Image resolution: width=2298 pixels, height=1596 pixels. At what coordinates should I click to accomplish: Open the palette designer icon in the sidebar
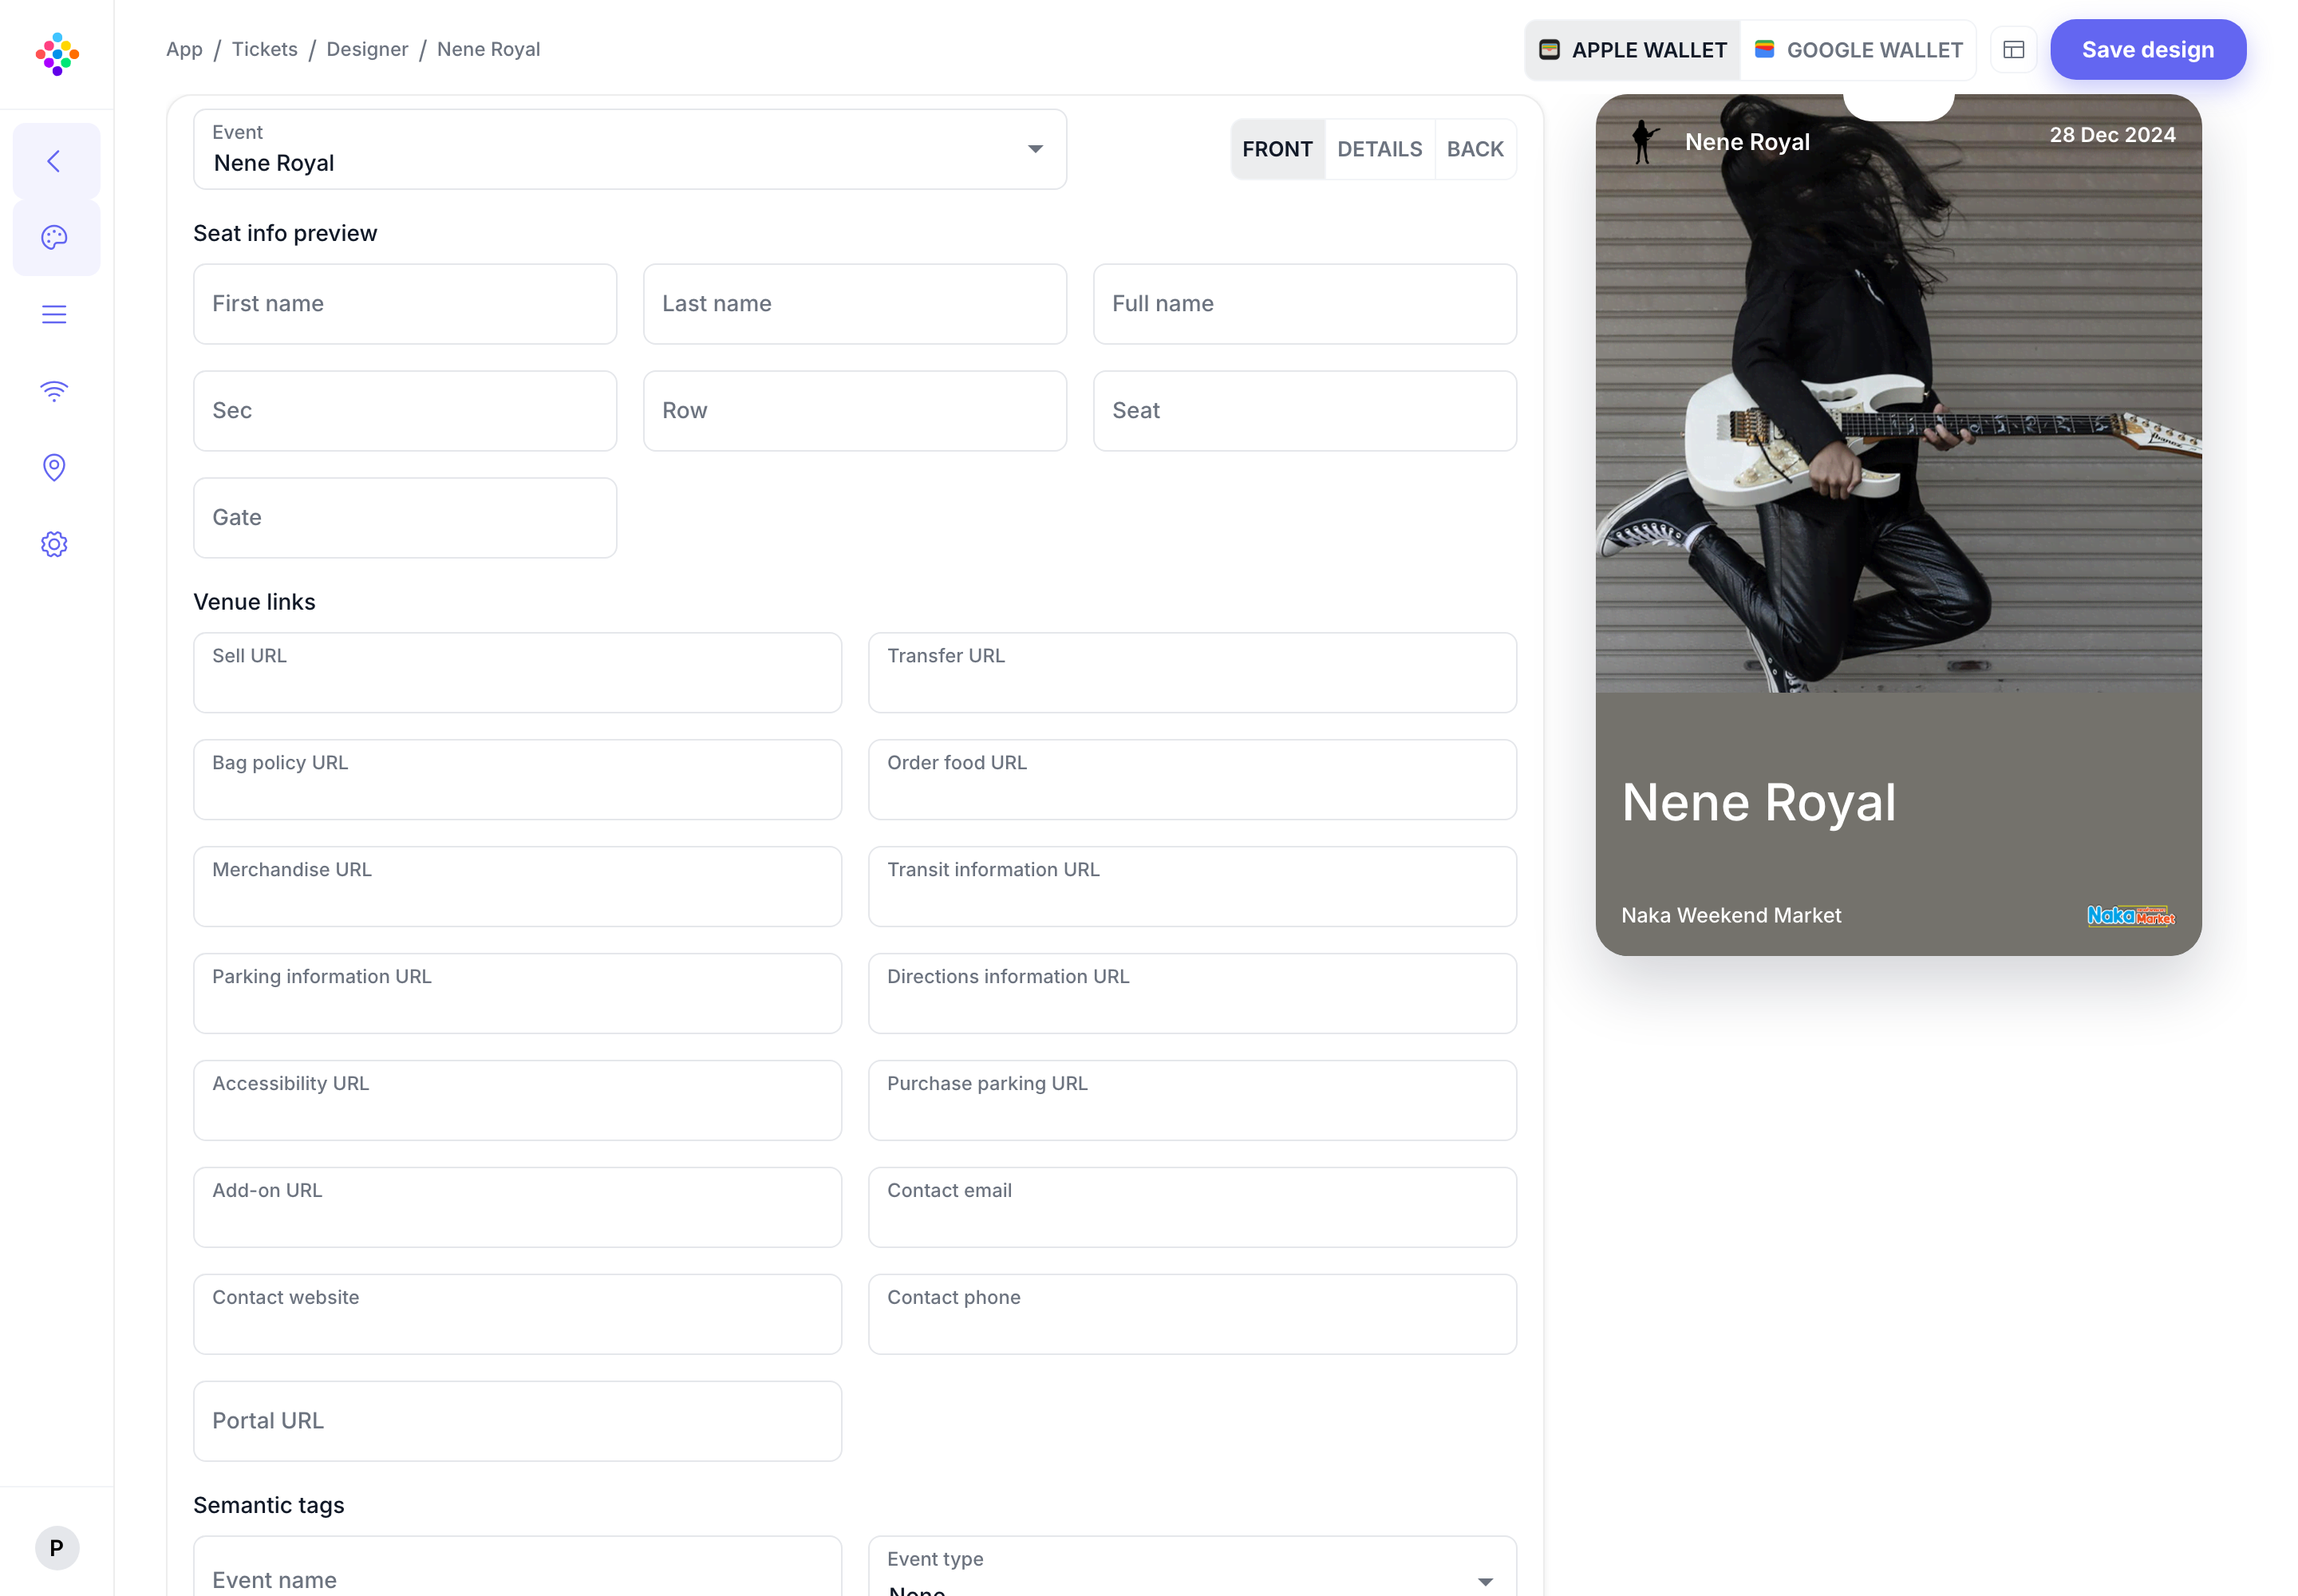(x=55, y=237)
